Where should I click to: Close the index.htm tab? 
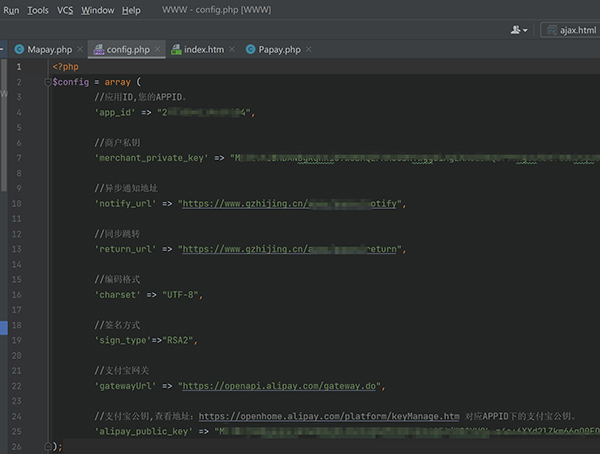(x=233, y=49)
